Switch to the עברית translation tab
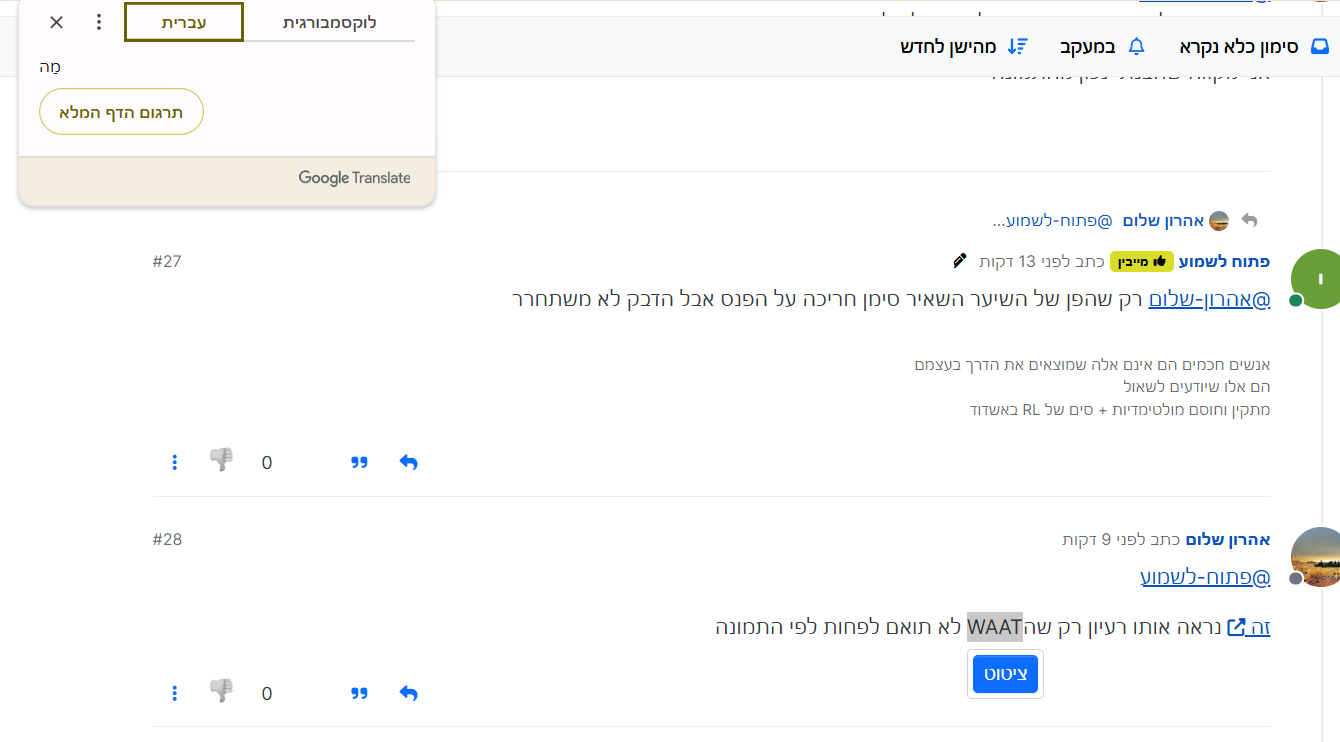Image resolution: width=1340 pixels, height=742 pixels. pos(184,22)
